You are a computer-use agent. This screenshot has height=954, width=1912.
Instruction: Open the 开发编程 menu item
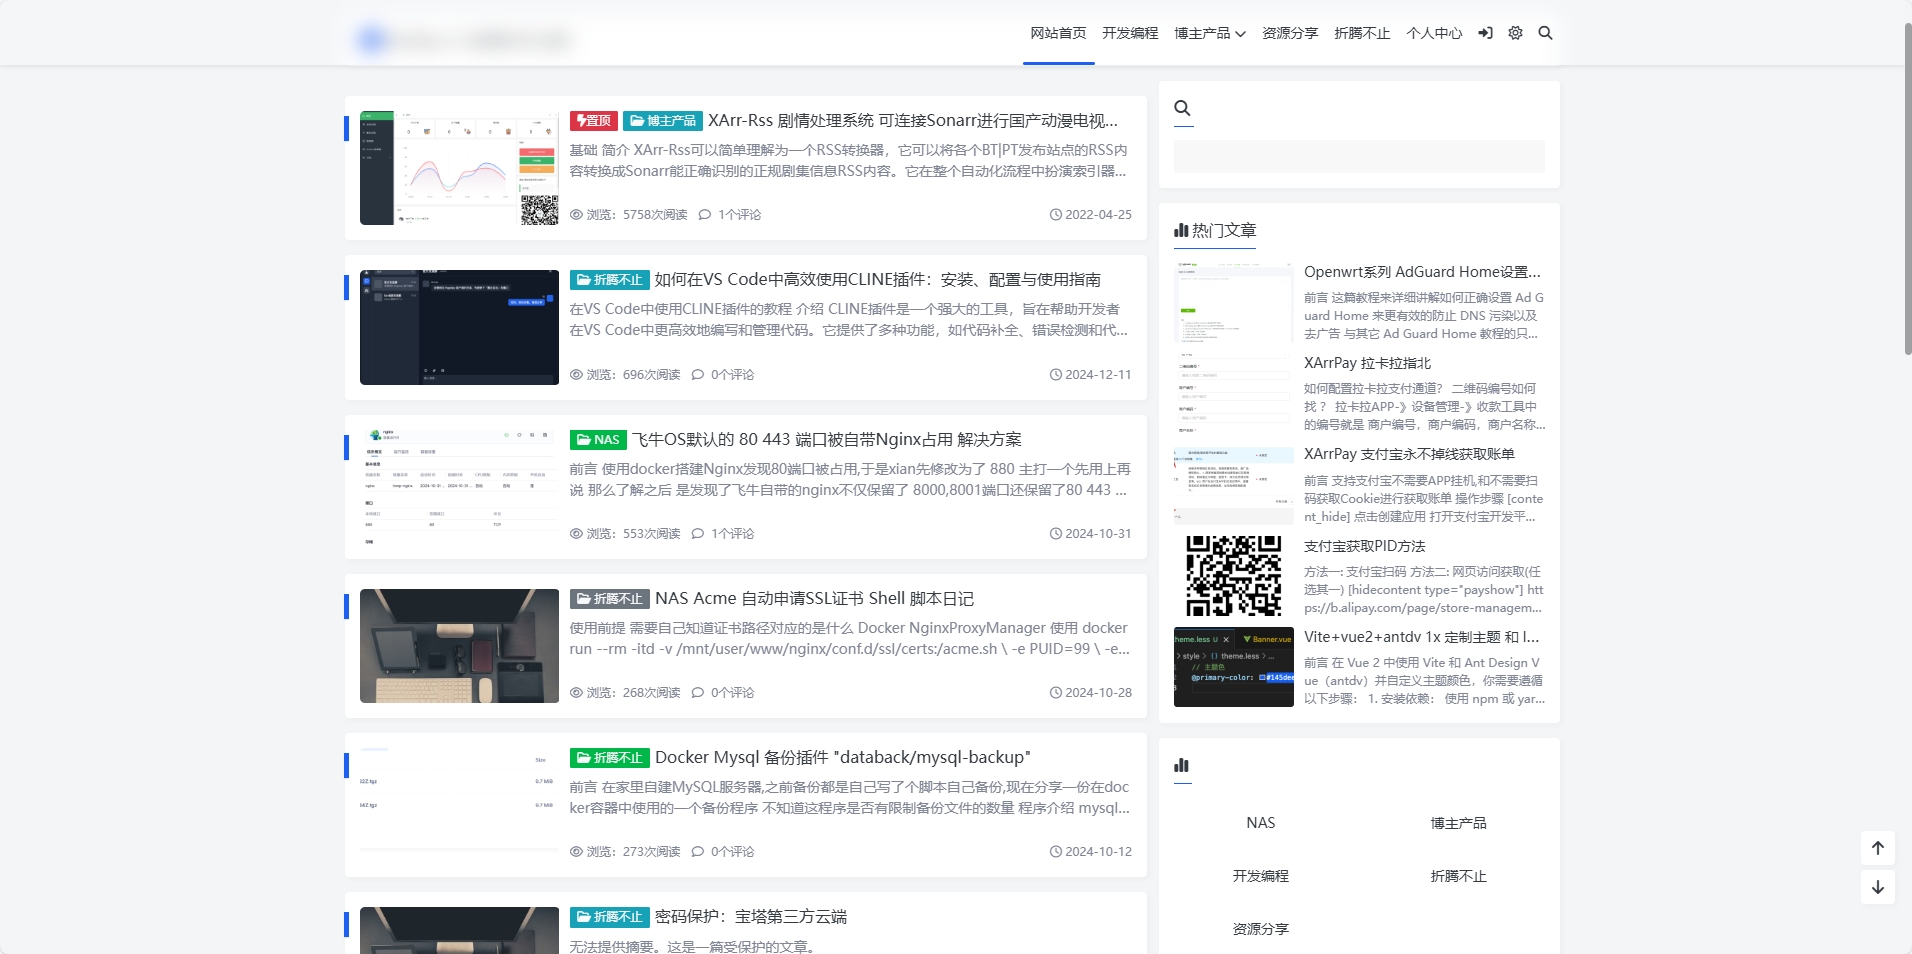(1130, 33)
